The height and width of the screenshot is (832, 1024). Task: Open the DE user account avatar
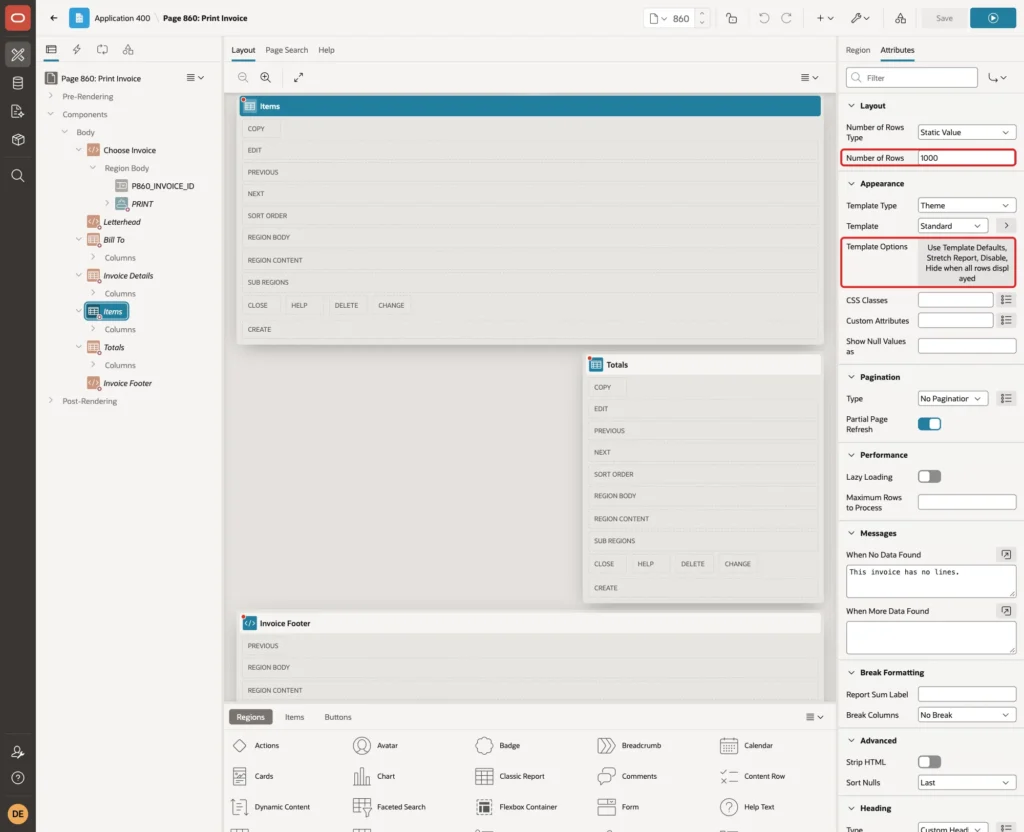point(18,814)
